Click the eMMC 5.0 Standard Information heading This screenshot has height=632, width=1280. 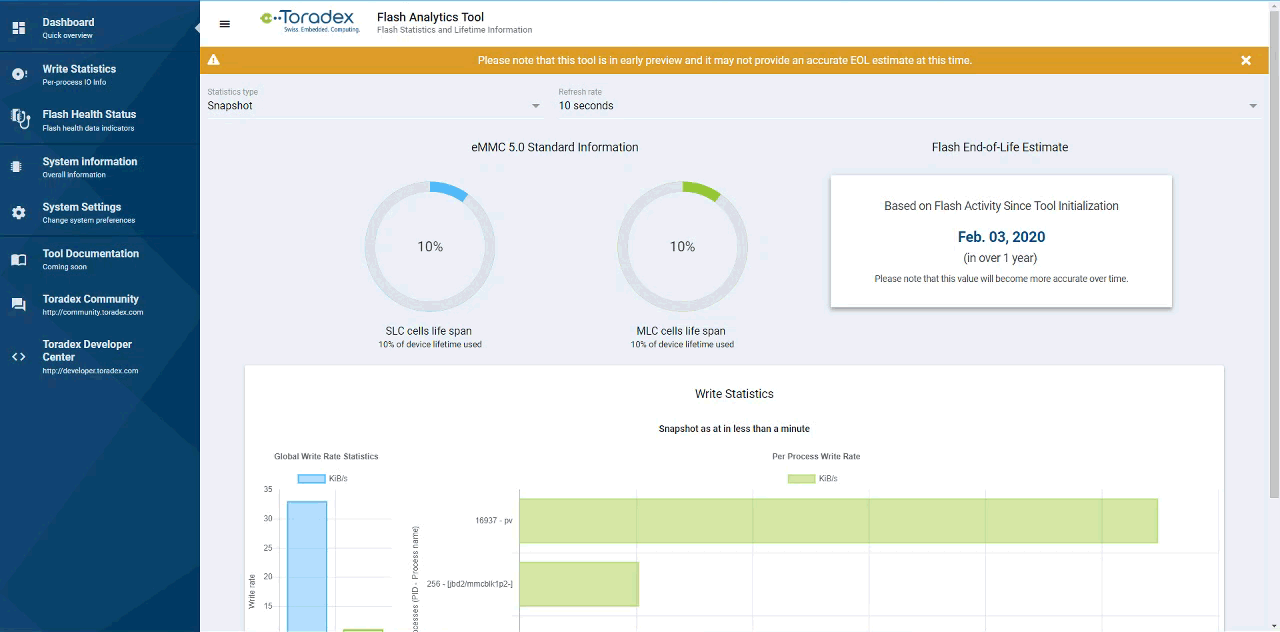555,147
